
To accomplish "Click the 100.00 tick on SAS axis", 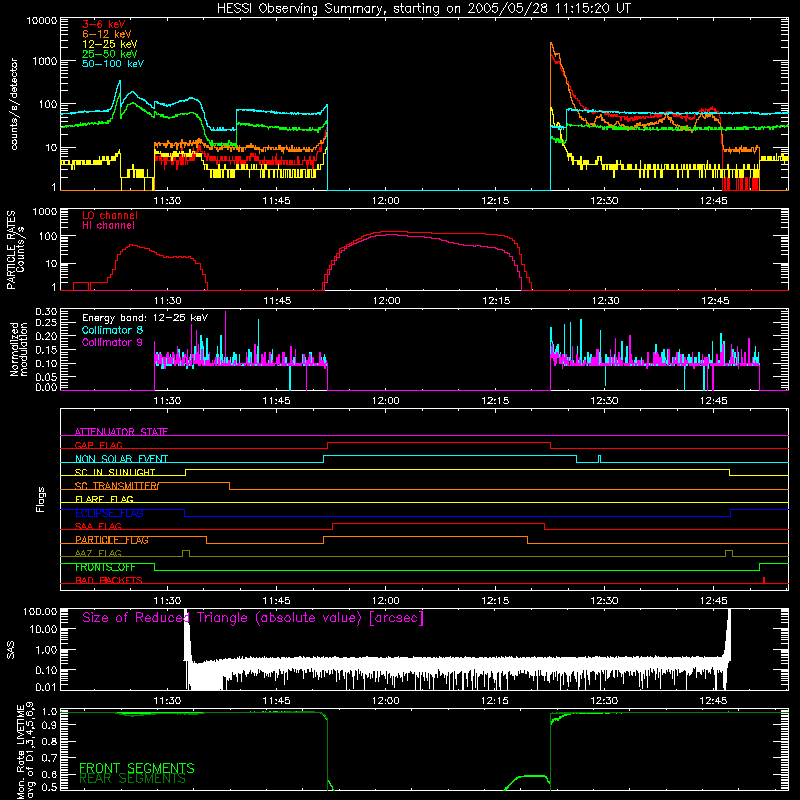I will (40, 611).
